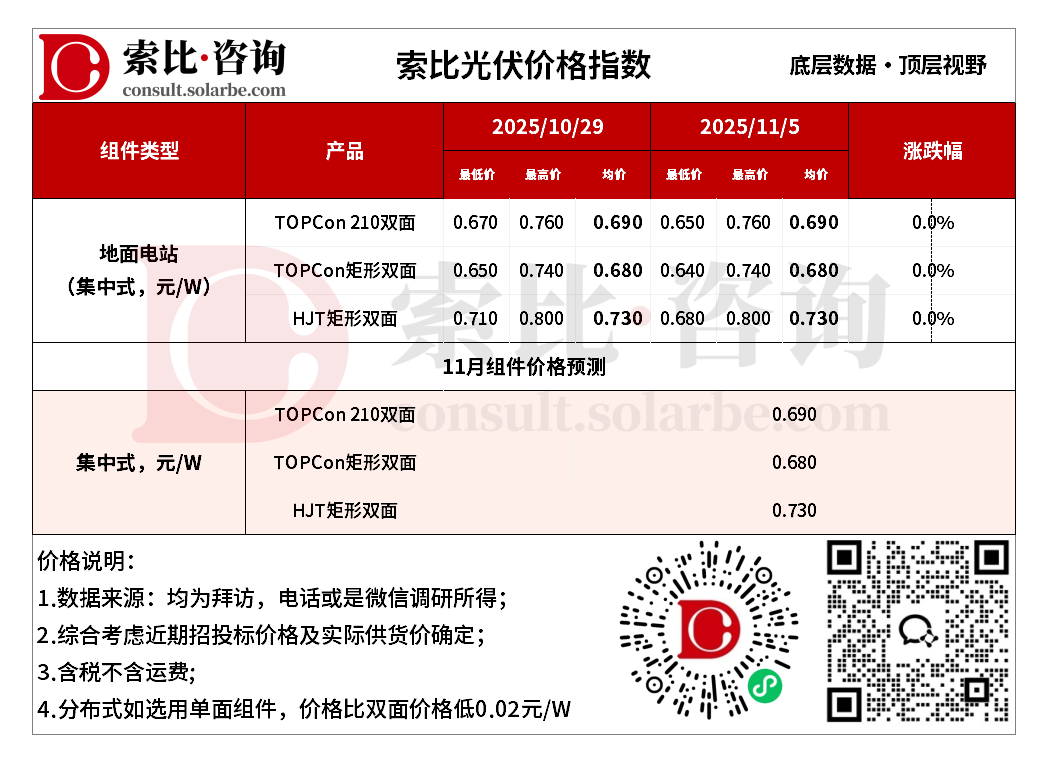1047x763 pixels.
Task: Click the 底层数据·顶层视野 slogan text
Action: [887, 65]
